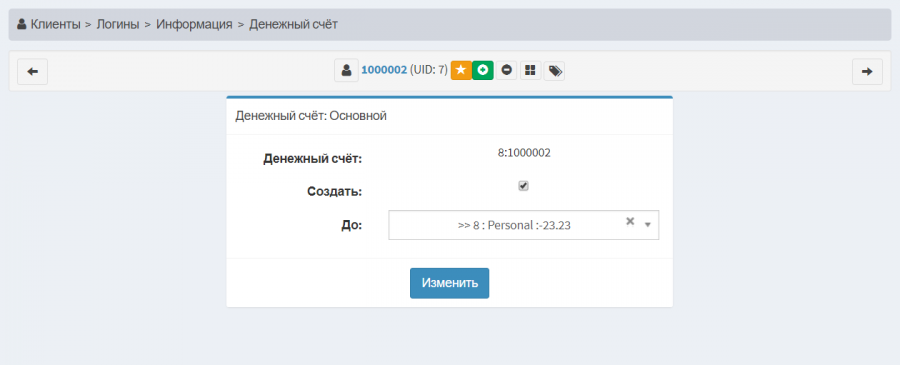
Task: Open the four-square grid icon
Action: coord(530,70)
